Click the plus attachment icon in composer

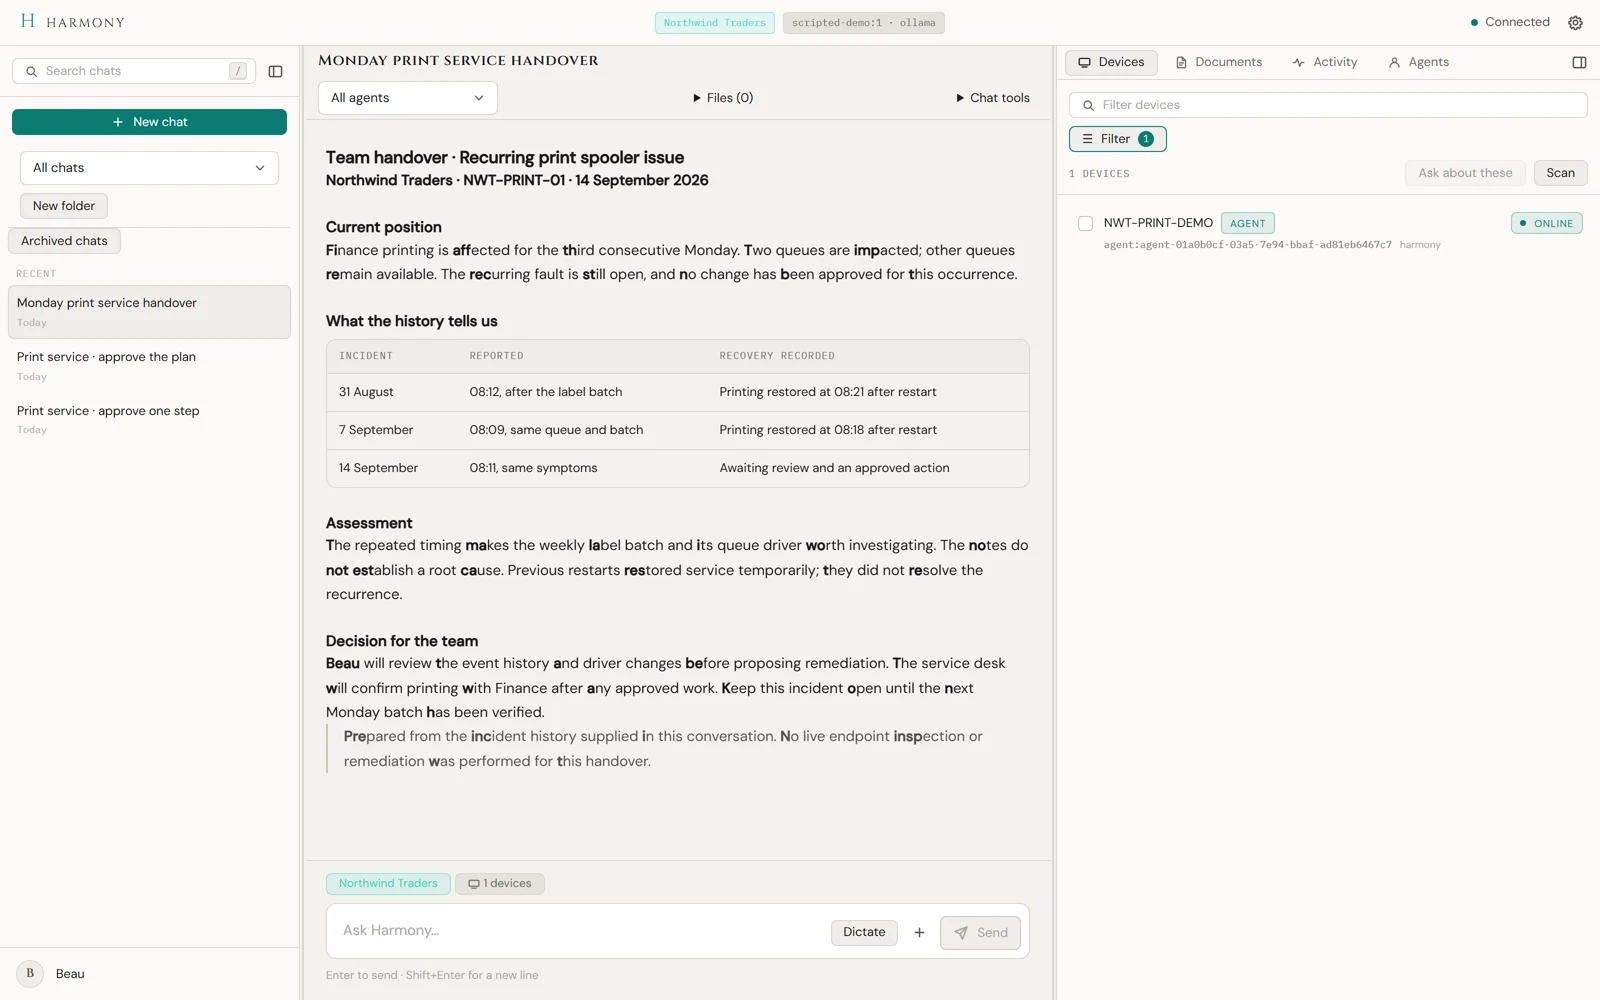919,933
